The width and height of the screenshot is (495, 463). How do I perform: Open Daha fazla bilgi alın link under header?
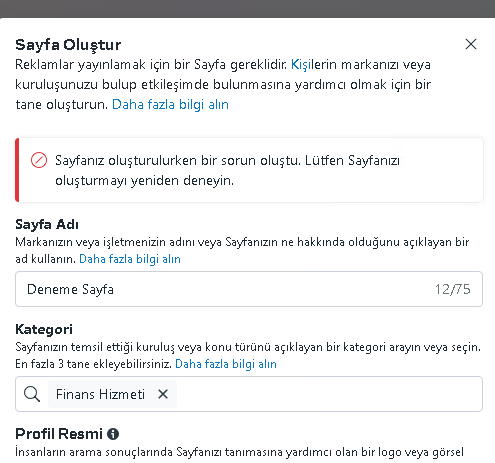(170, 104)
